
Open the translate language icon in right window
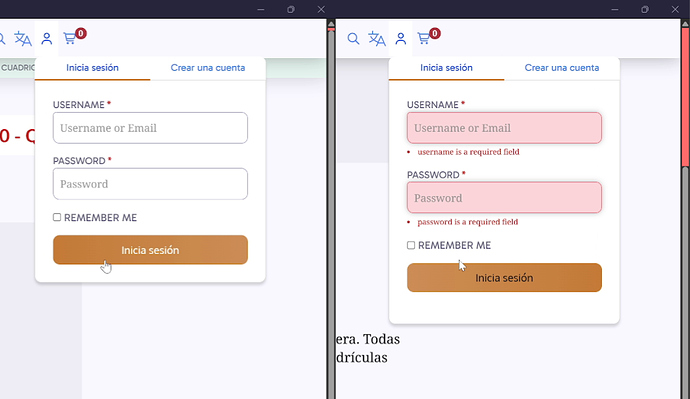tap(377, 39)
